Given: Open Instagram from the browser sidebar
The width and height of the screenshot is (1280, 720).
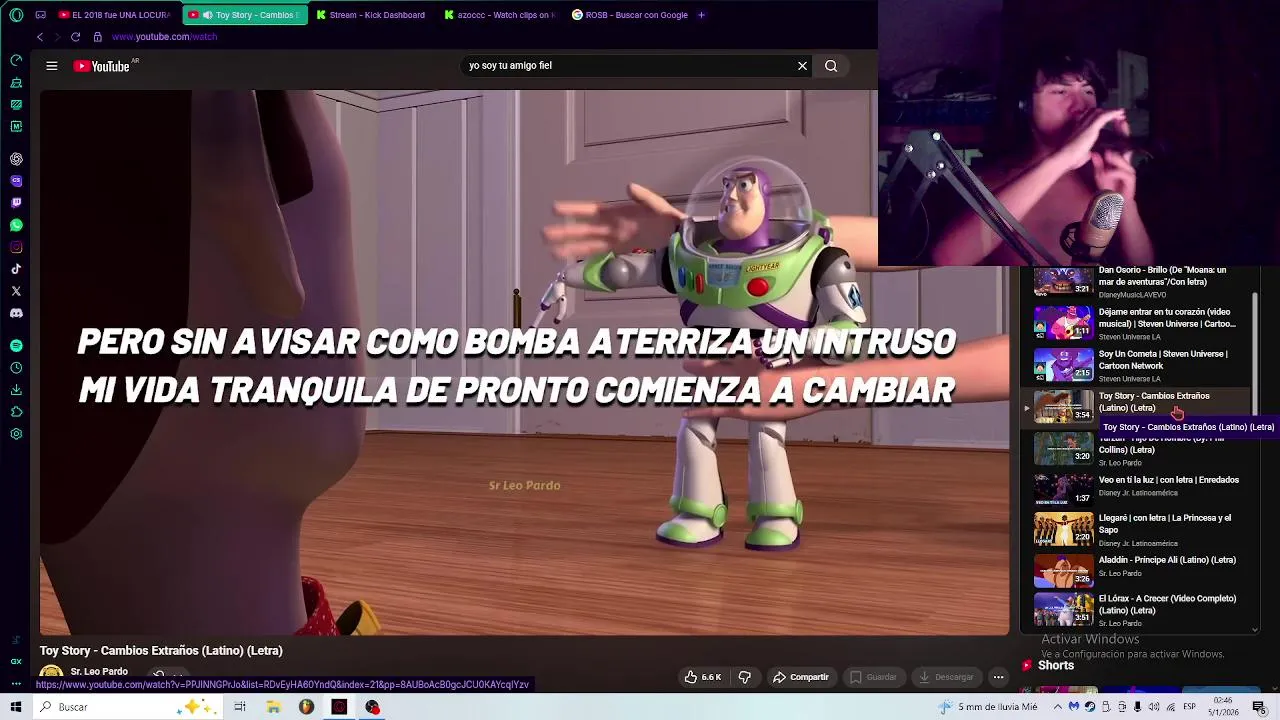Looking at the screenshot, I should [16, 247].
